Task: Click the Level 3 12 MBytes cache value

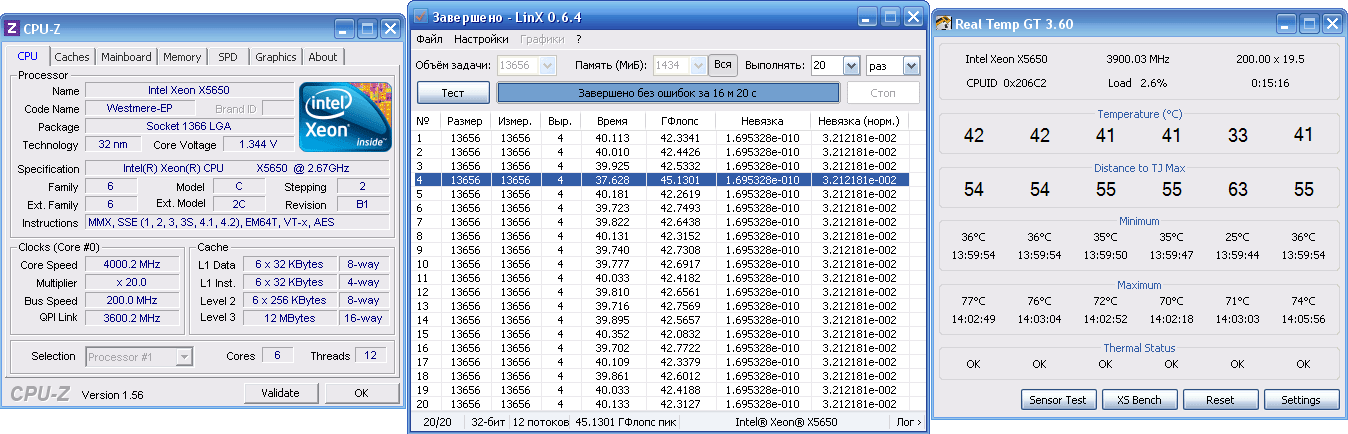Action: (x=289, y=318)
